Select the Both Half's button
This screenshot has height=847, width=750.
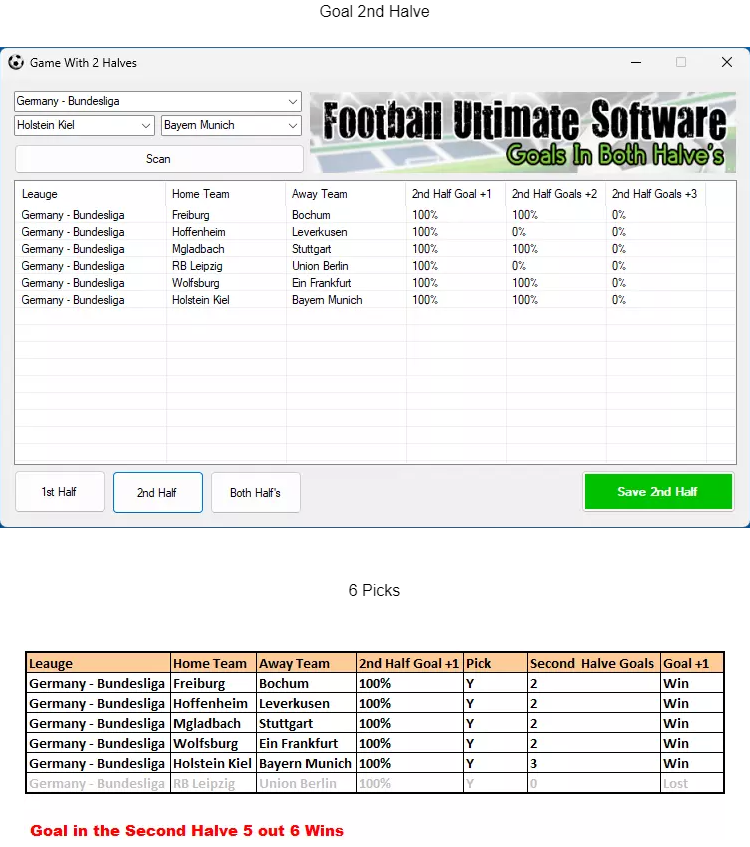tap(256, 493)
